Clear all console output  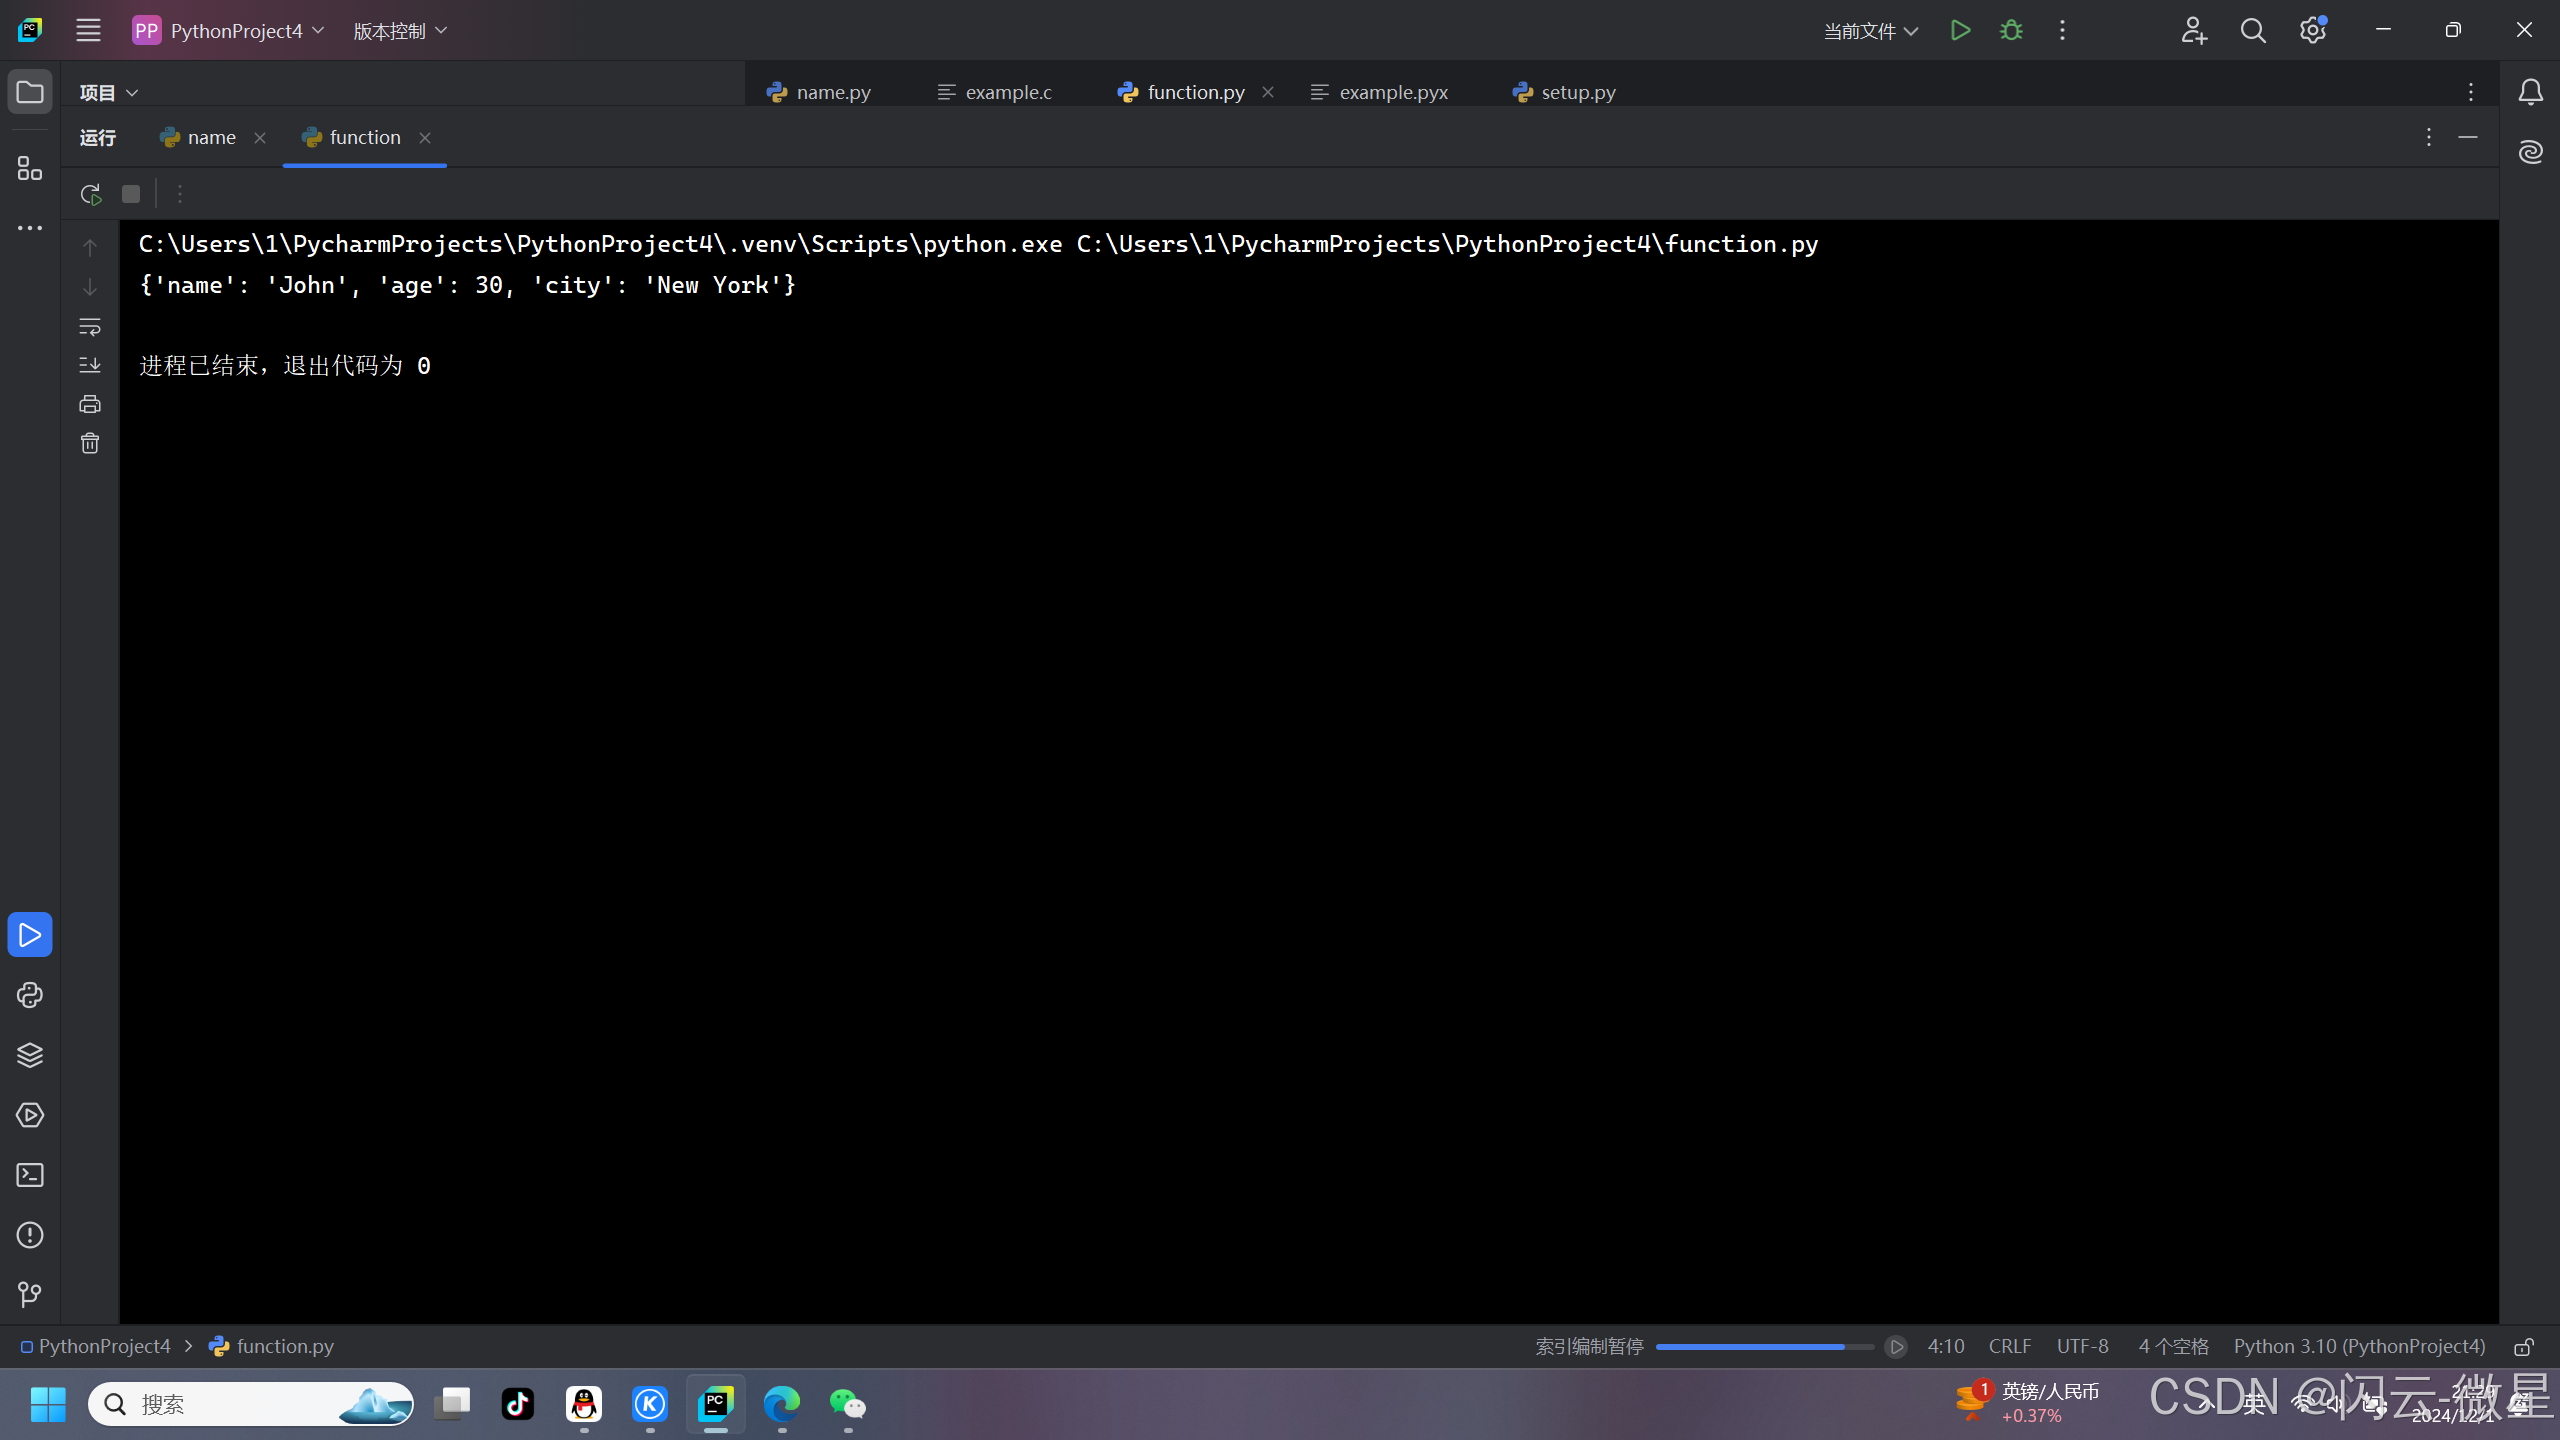(x=90, y=443)
